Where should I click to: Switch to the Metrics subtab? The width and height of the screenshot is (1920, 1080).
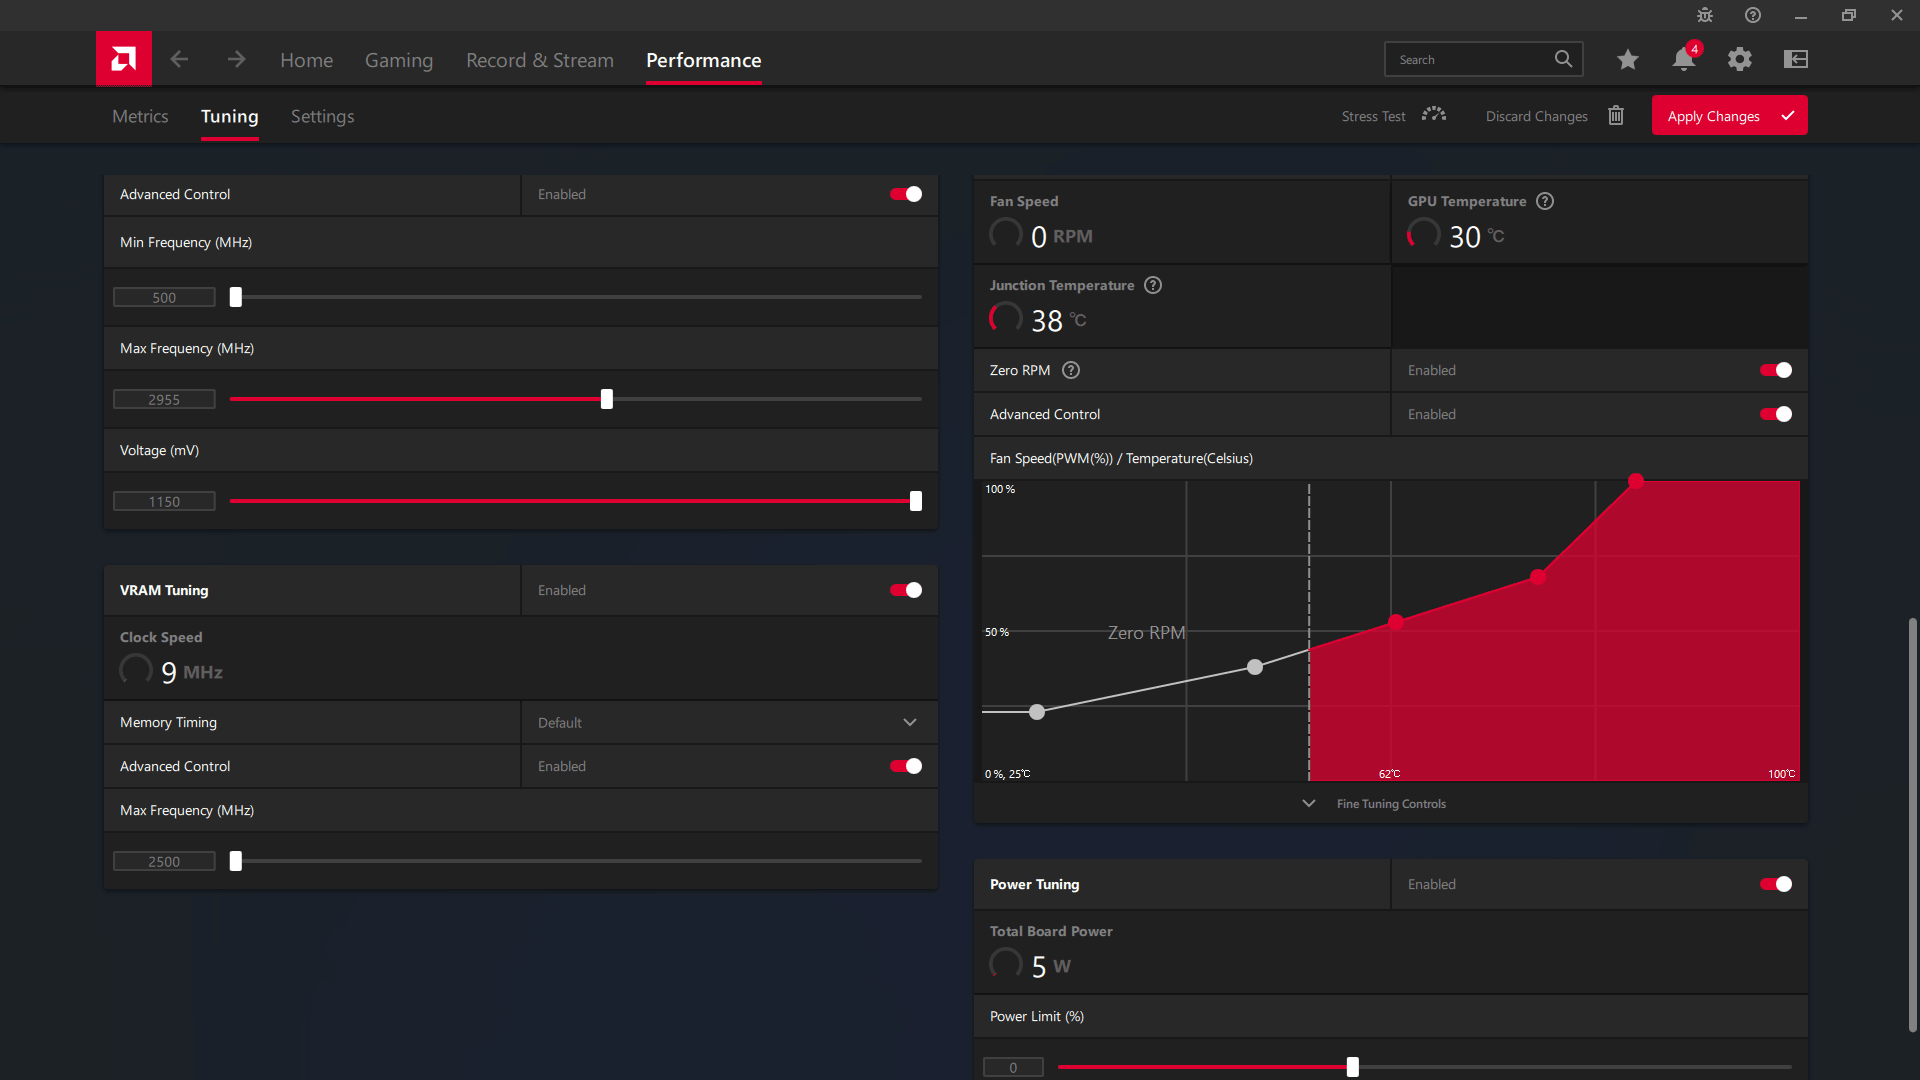click(140, 116)
